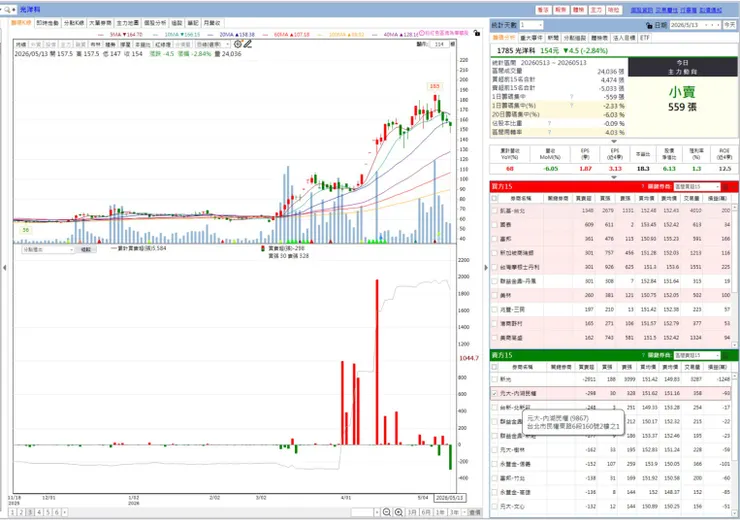Open the 統計天數 dropdown
This screenshot has width=740, height=520.
point(540,25)
